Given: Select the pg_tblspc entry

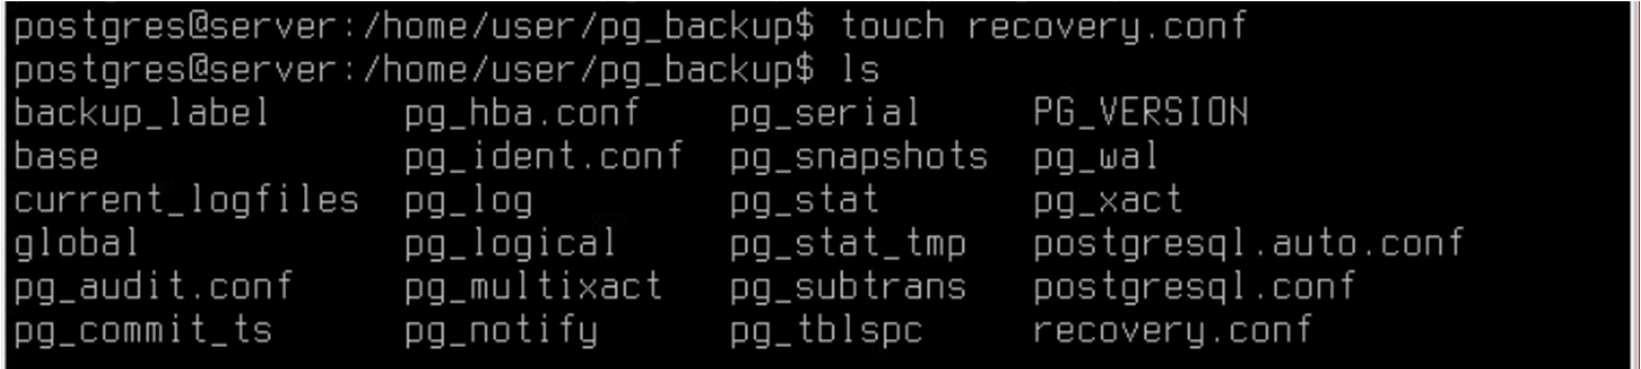Looking at the screenshot, I should coord(826,330).
